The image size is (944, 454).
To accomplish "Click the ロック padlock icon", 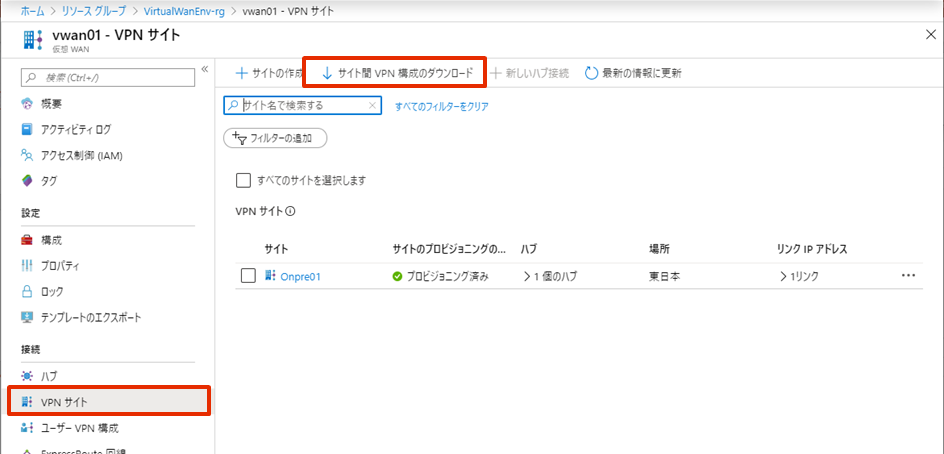I will (x=27, y=291).
